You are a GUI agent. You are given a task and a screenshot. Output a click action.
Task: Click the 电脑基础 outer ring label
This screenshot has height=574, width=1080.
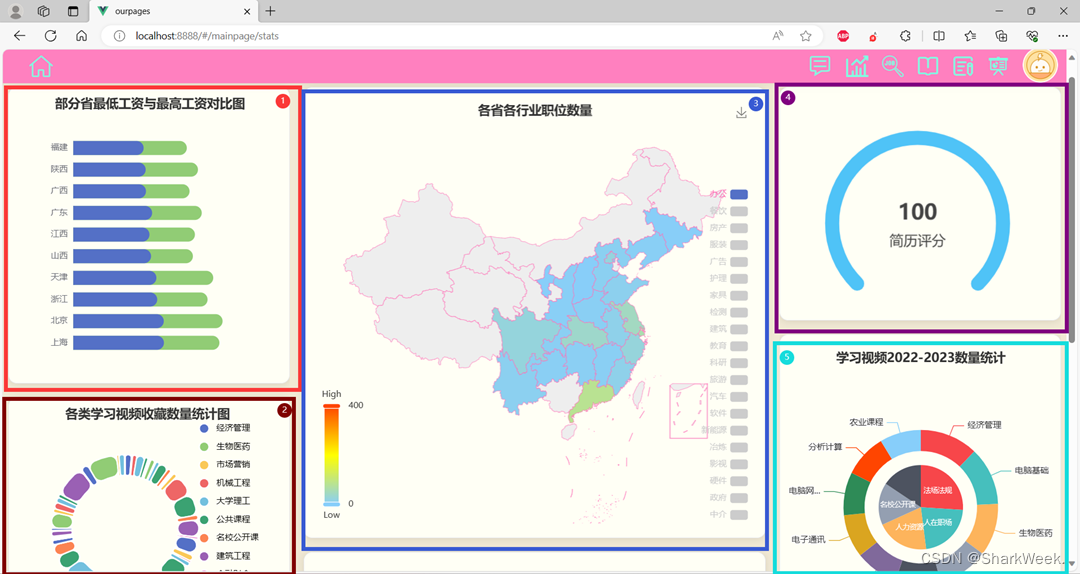(1031, 470)
